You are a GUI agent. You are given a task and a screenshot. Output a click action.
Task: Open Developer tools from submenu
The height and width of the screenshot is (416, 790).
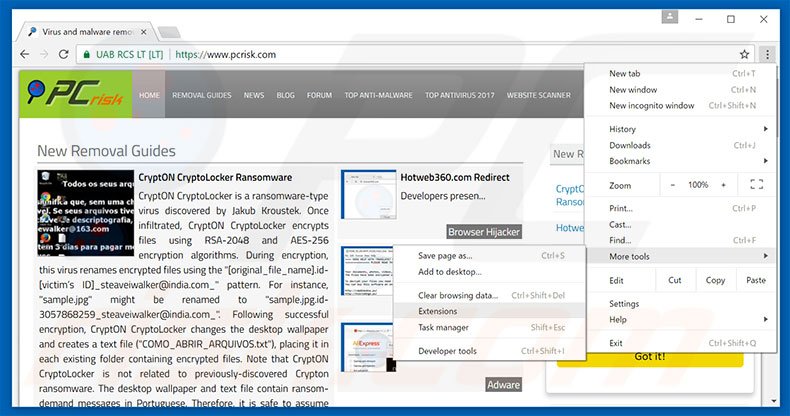pos(489,351)
